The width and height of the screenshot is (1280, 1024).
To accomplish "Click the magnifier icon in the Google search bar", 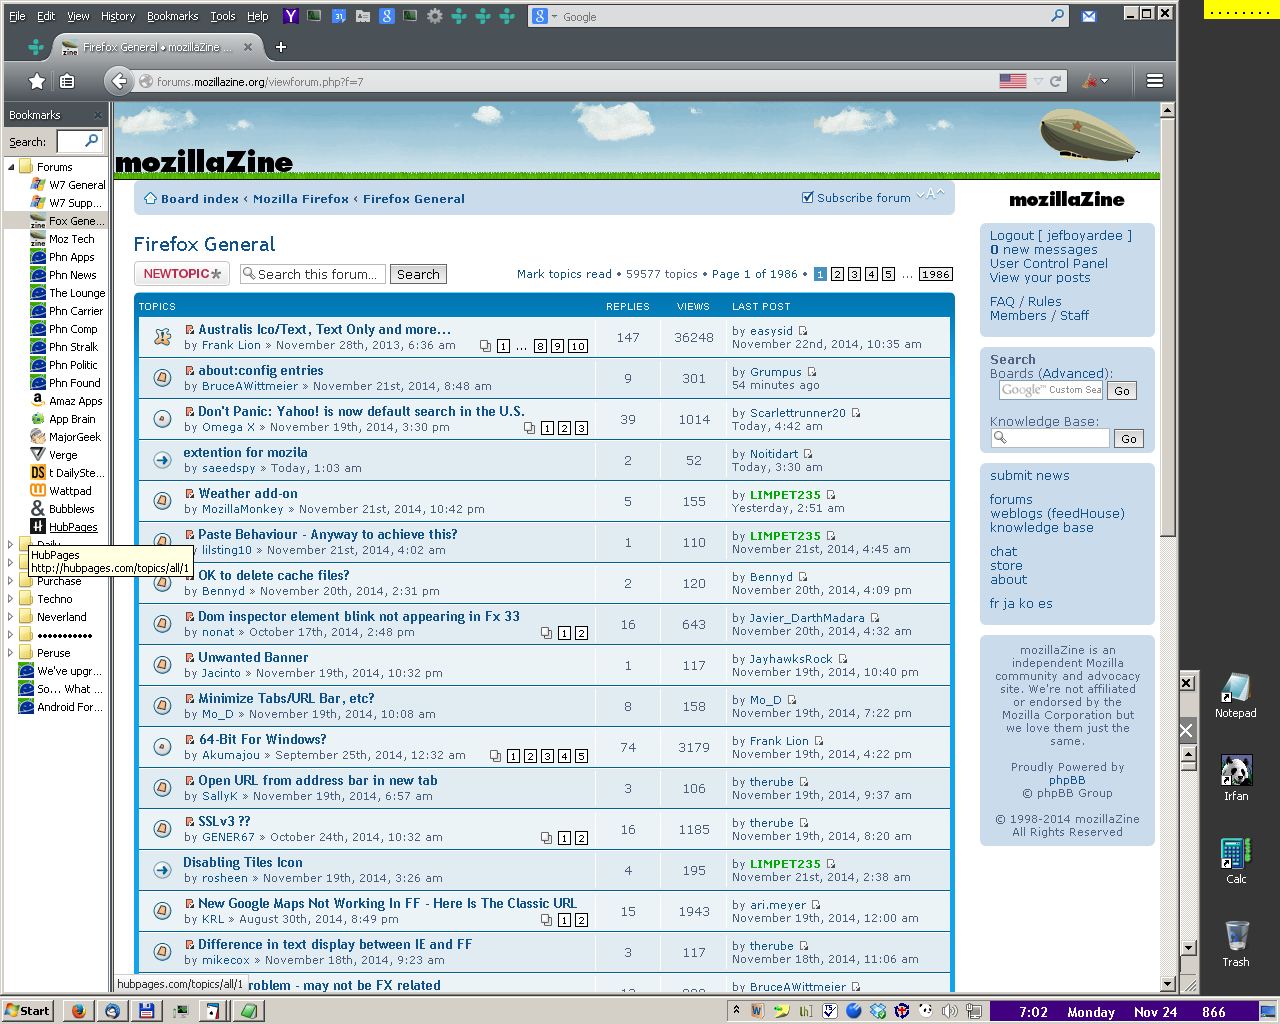I will click(1058, 16).
